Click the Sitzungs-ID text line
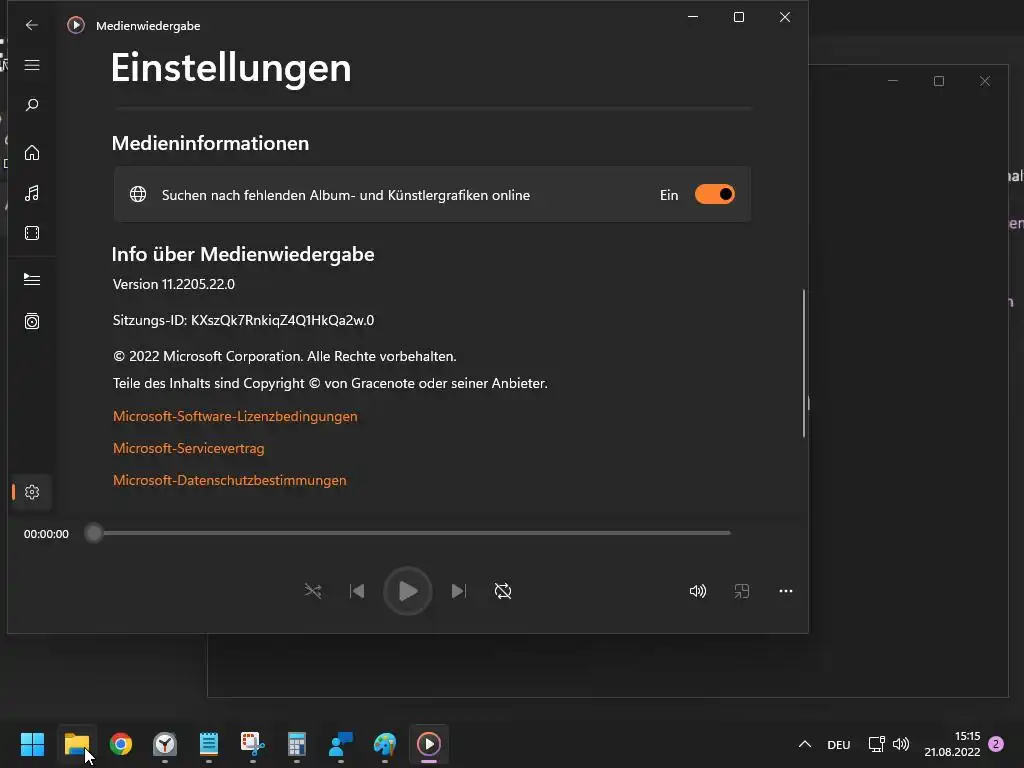The width and height of the screenshot is (1024, 768). (243, 320)
